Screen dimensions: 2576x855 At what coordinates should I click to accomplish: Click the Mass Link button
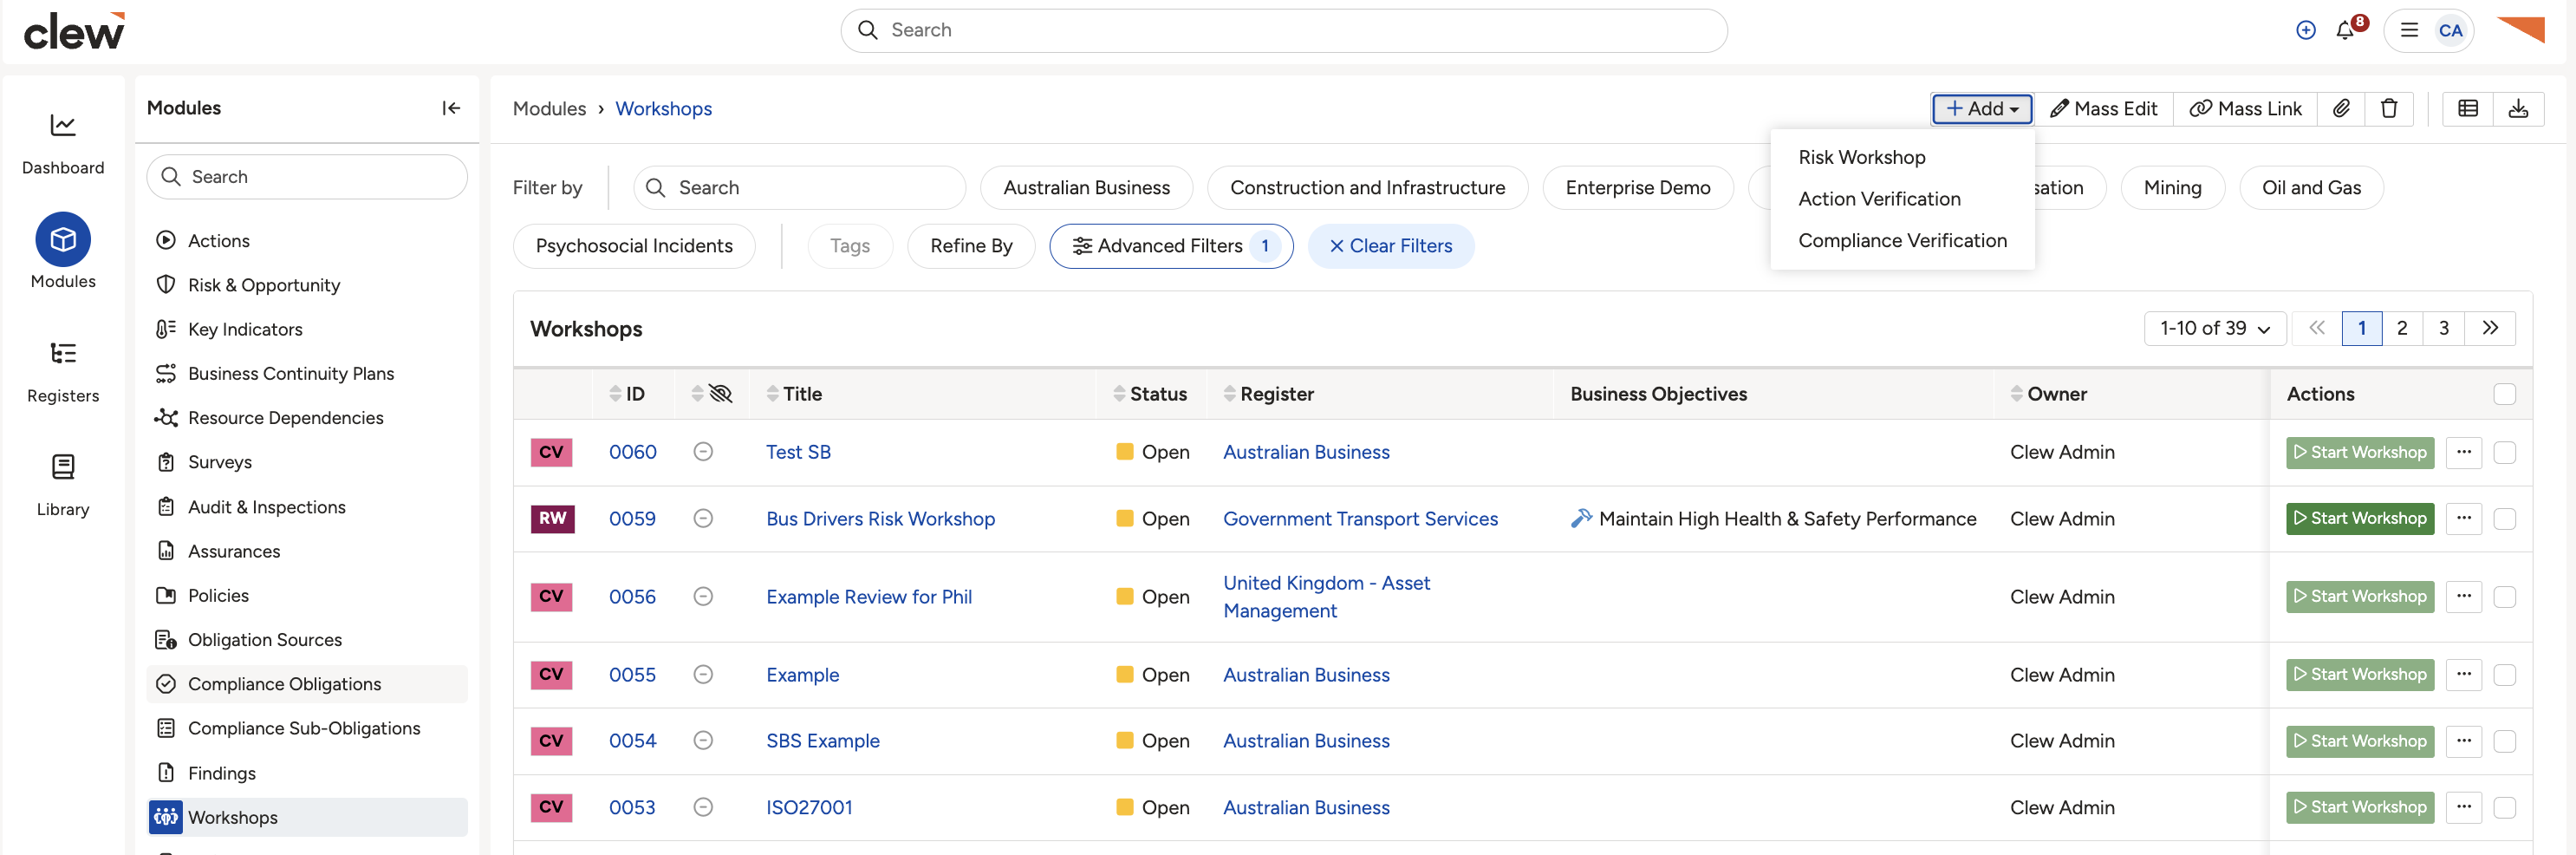point(2245,108)
